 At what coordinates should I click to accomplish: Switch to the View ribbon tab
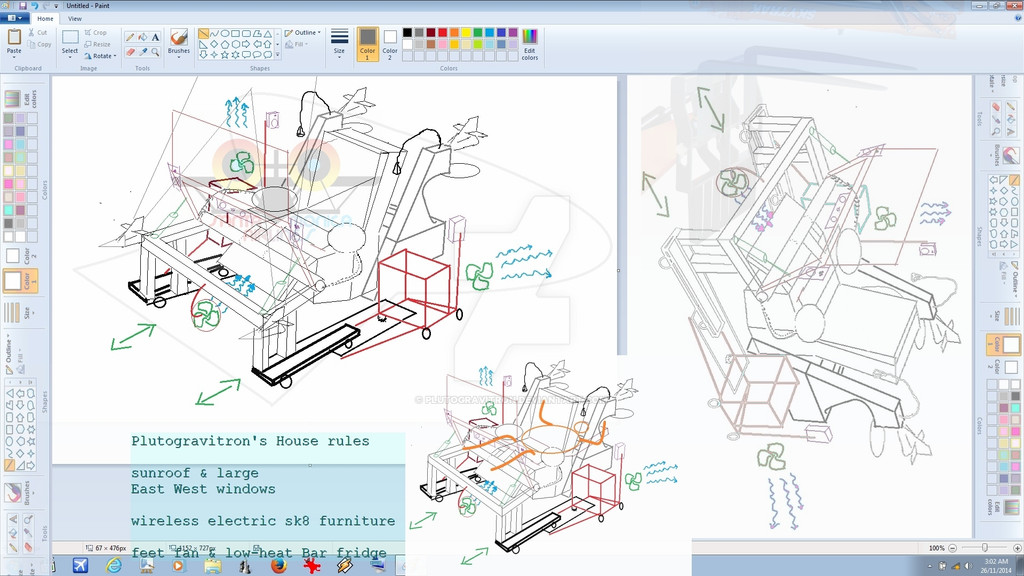tap(75, 18)
